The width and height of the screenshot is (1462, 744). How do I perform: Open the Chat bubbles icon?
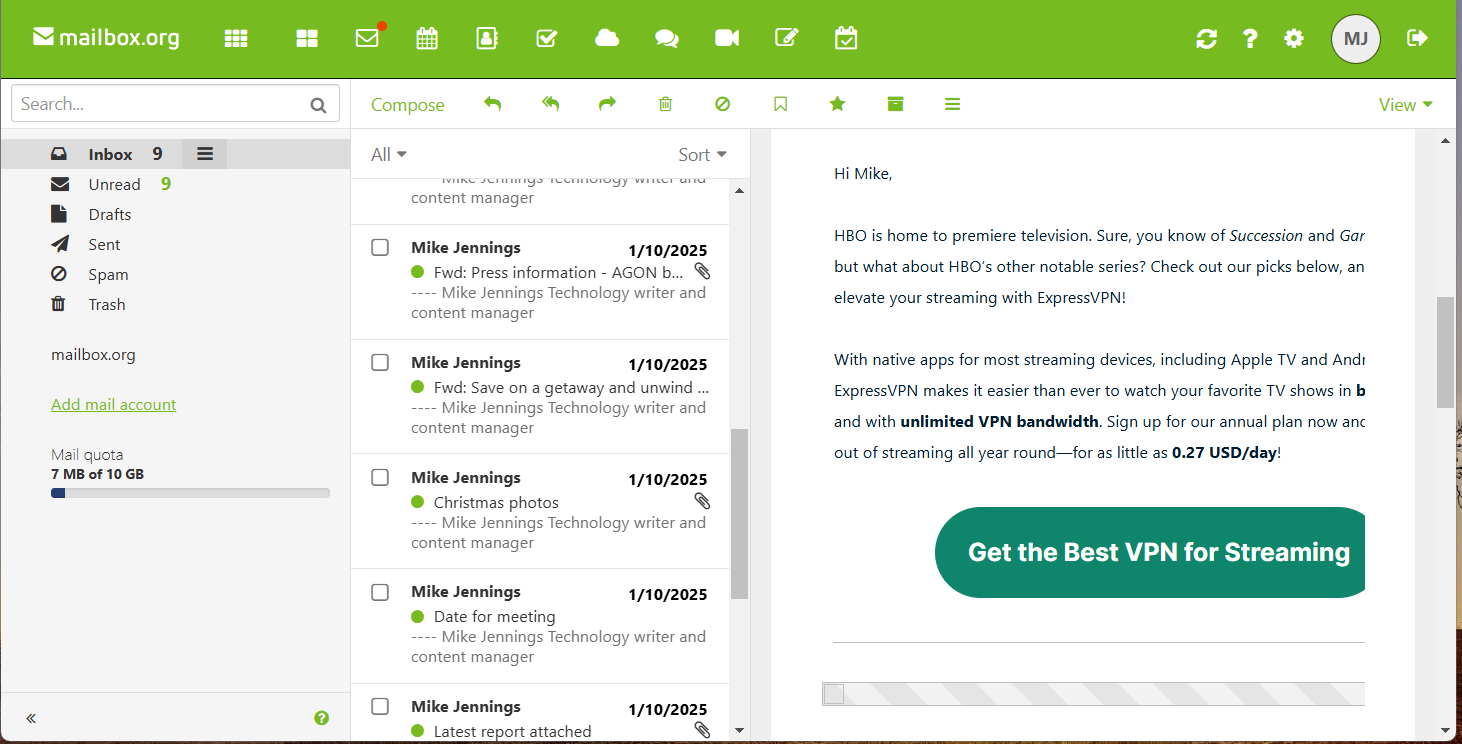click(x=667, y=38)
